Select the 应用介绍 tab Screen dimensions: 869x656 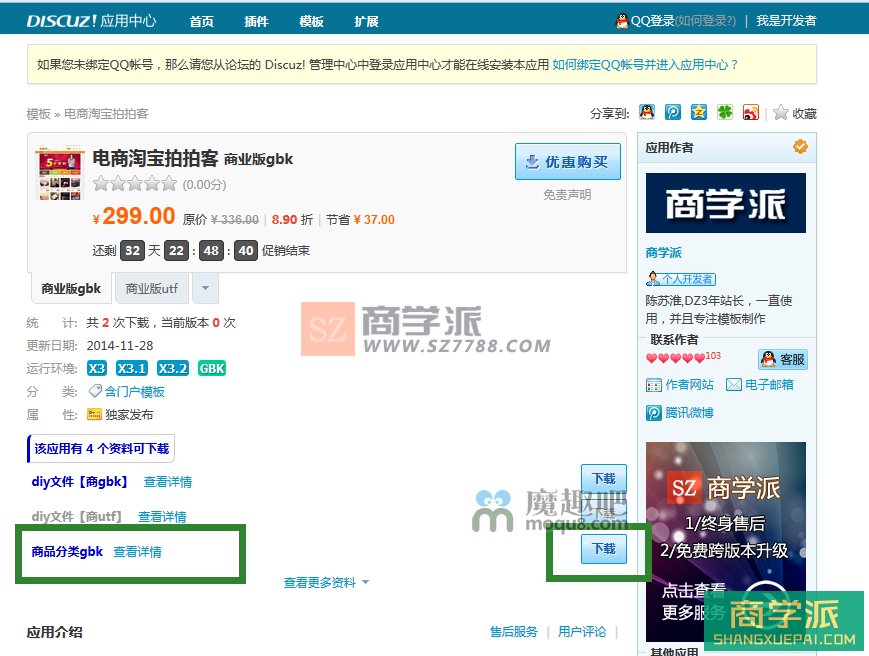tap(55, 632)
